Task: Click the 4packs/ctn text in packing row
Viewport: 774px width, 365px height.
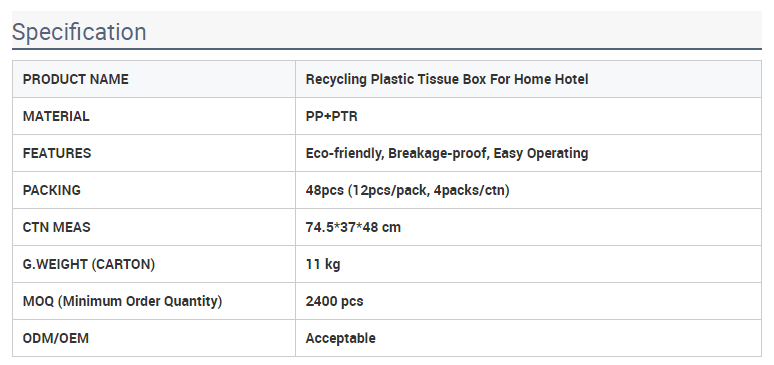Action: coord(469,190)
